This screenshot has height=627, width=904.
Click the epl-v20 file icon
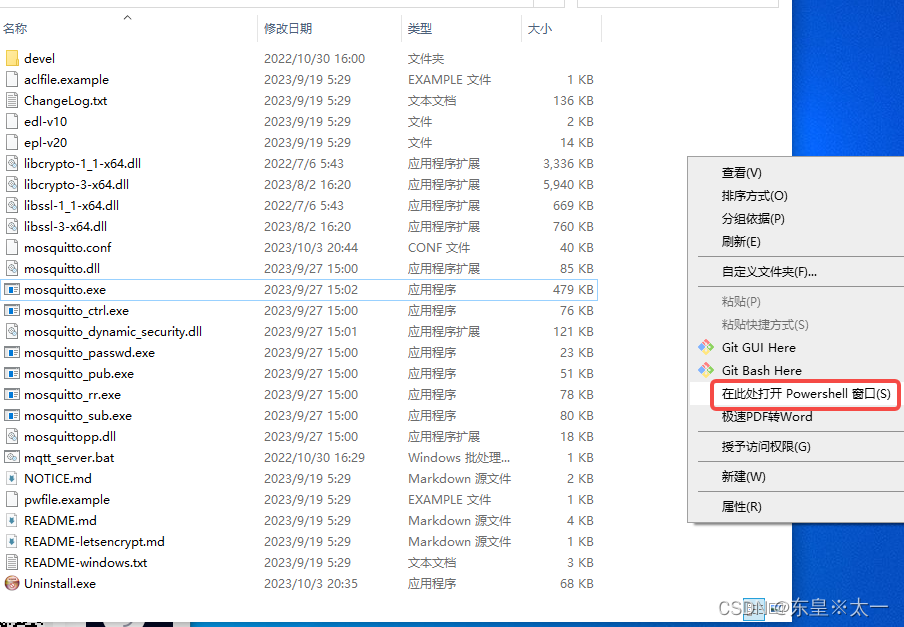click(x=12, y=142)
